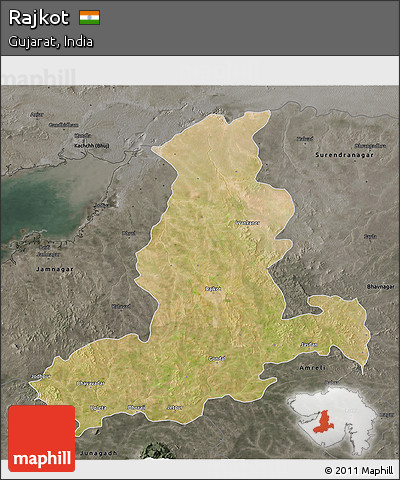This screenshot has height=480, width=400.
Task: Select the "Junagadh" district label
Action: (99, 453)
